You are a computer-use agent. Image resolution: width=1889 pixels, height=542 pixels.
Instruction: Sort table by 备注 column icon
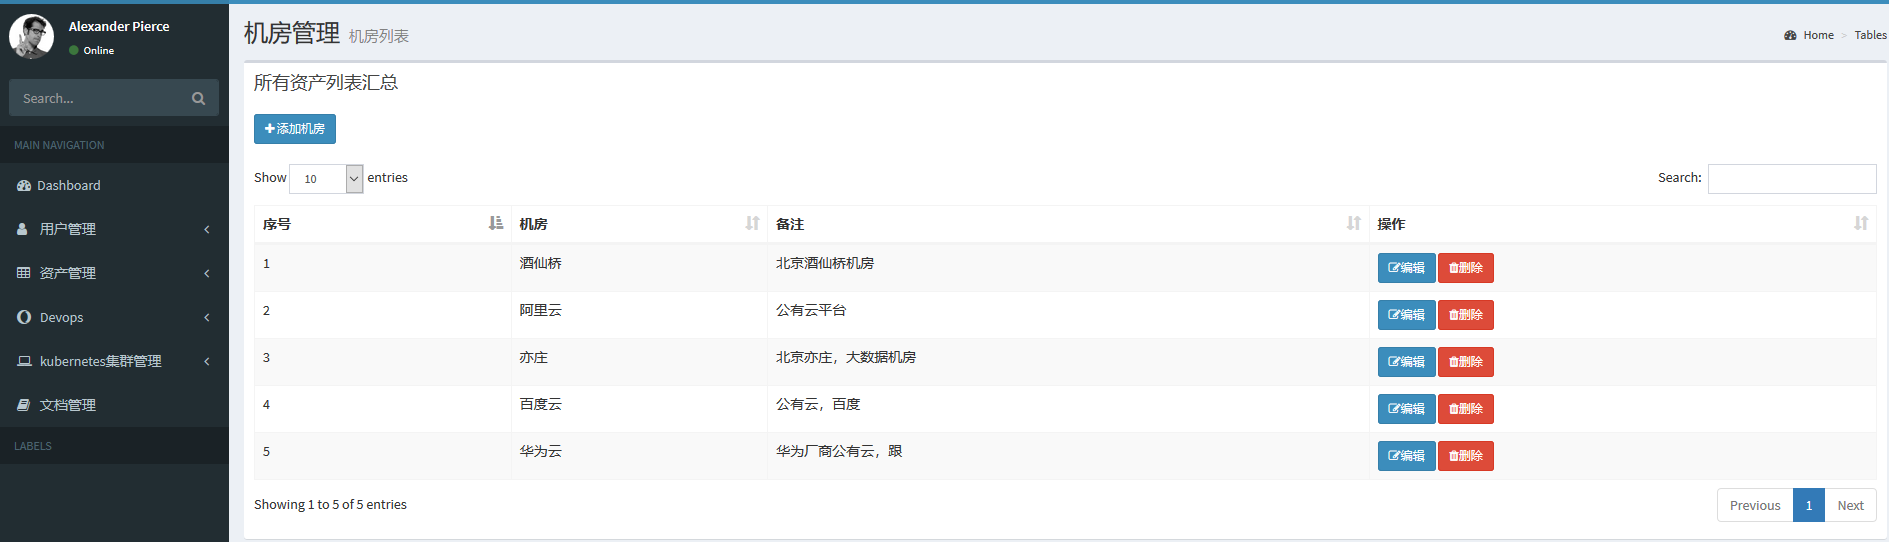pos(1354,223)
